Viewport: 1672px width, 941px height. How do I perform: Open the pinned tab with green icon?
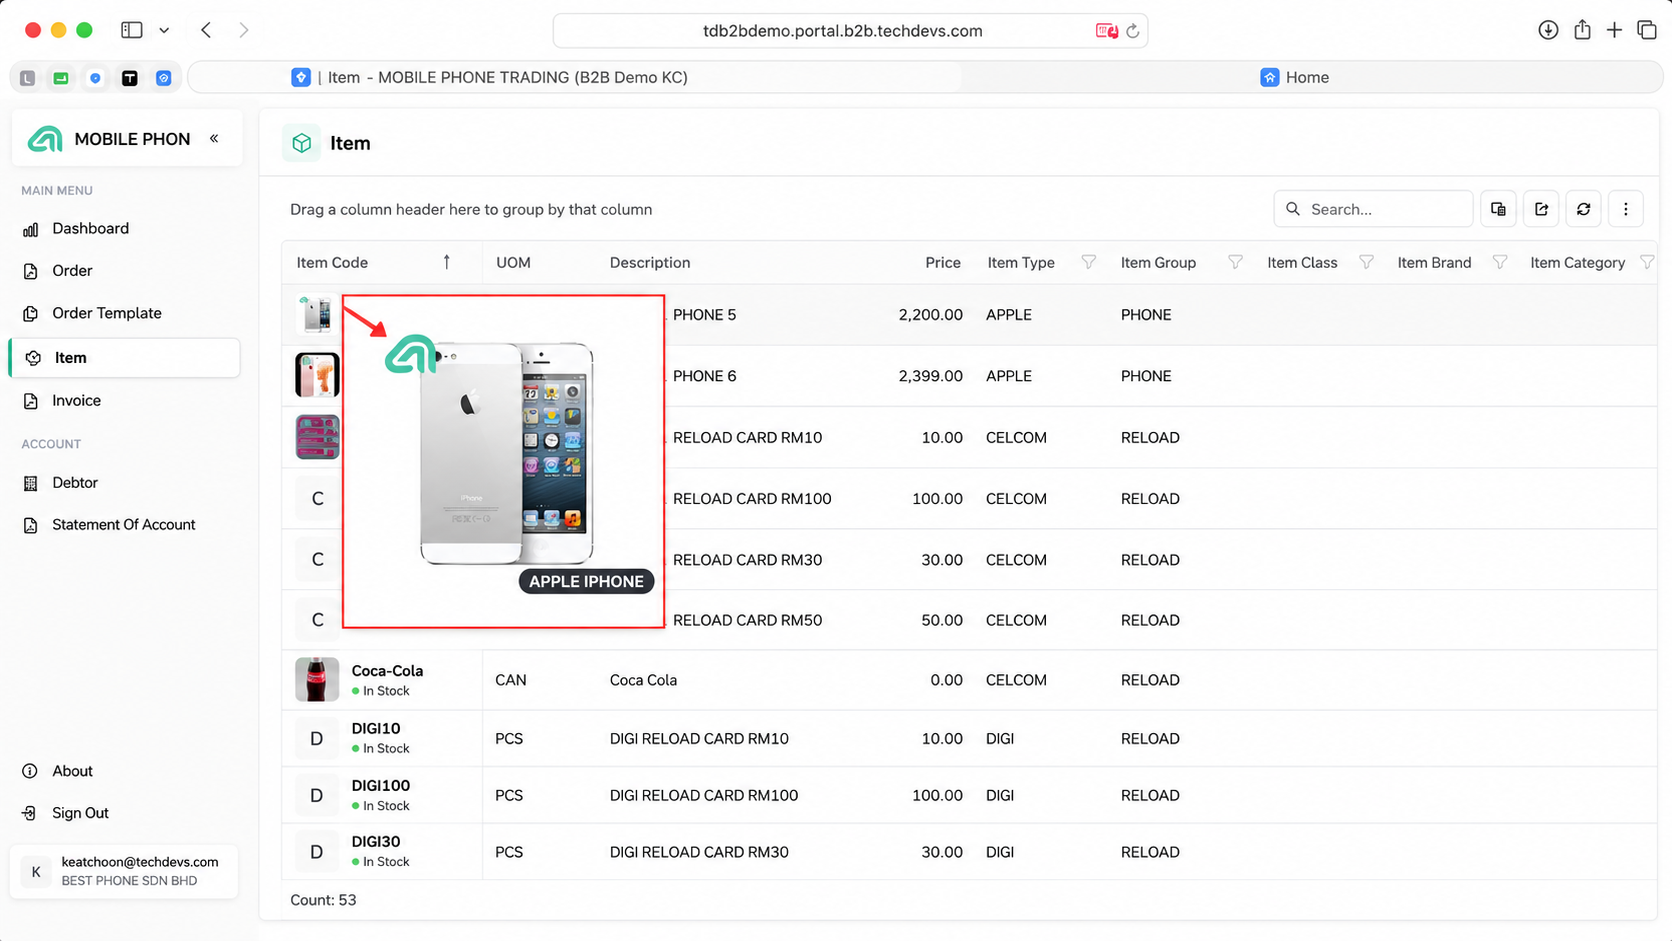(x=61, y=78)
